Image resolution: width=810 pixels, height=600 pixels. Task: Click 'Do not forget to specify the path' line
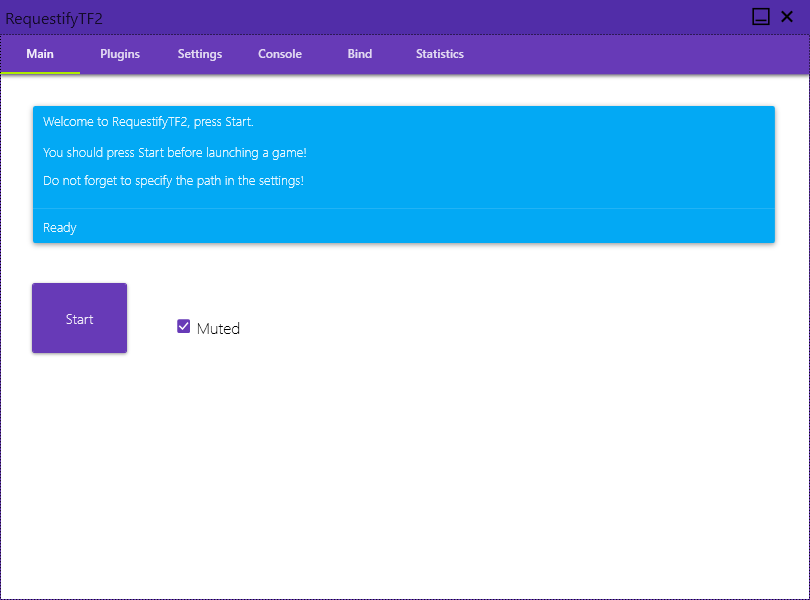[x=173, y=181]
